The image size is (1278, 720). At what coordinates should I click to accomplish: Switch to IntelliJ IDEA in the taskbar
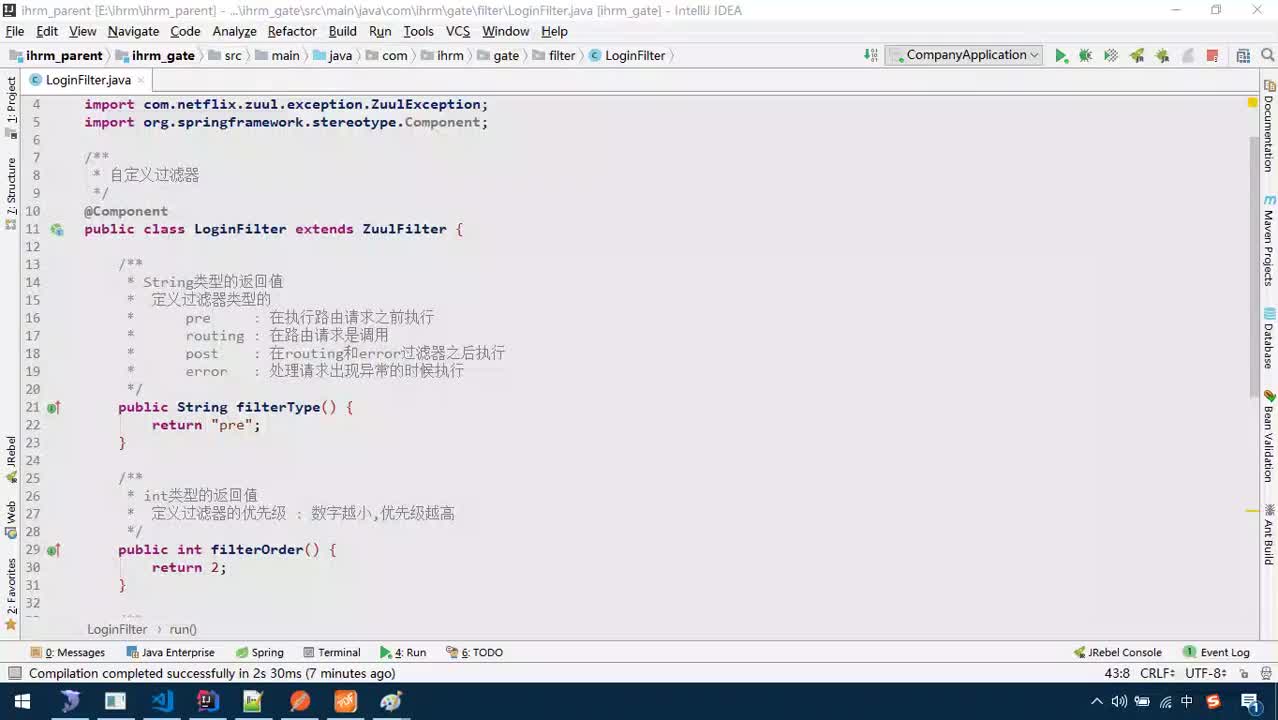(x=207, y=701)
